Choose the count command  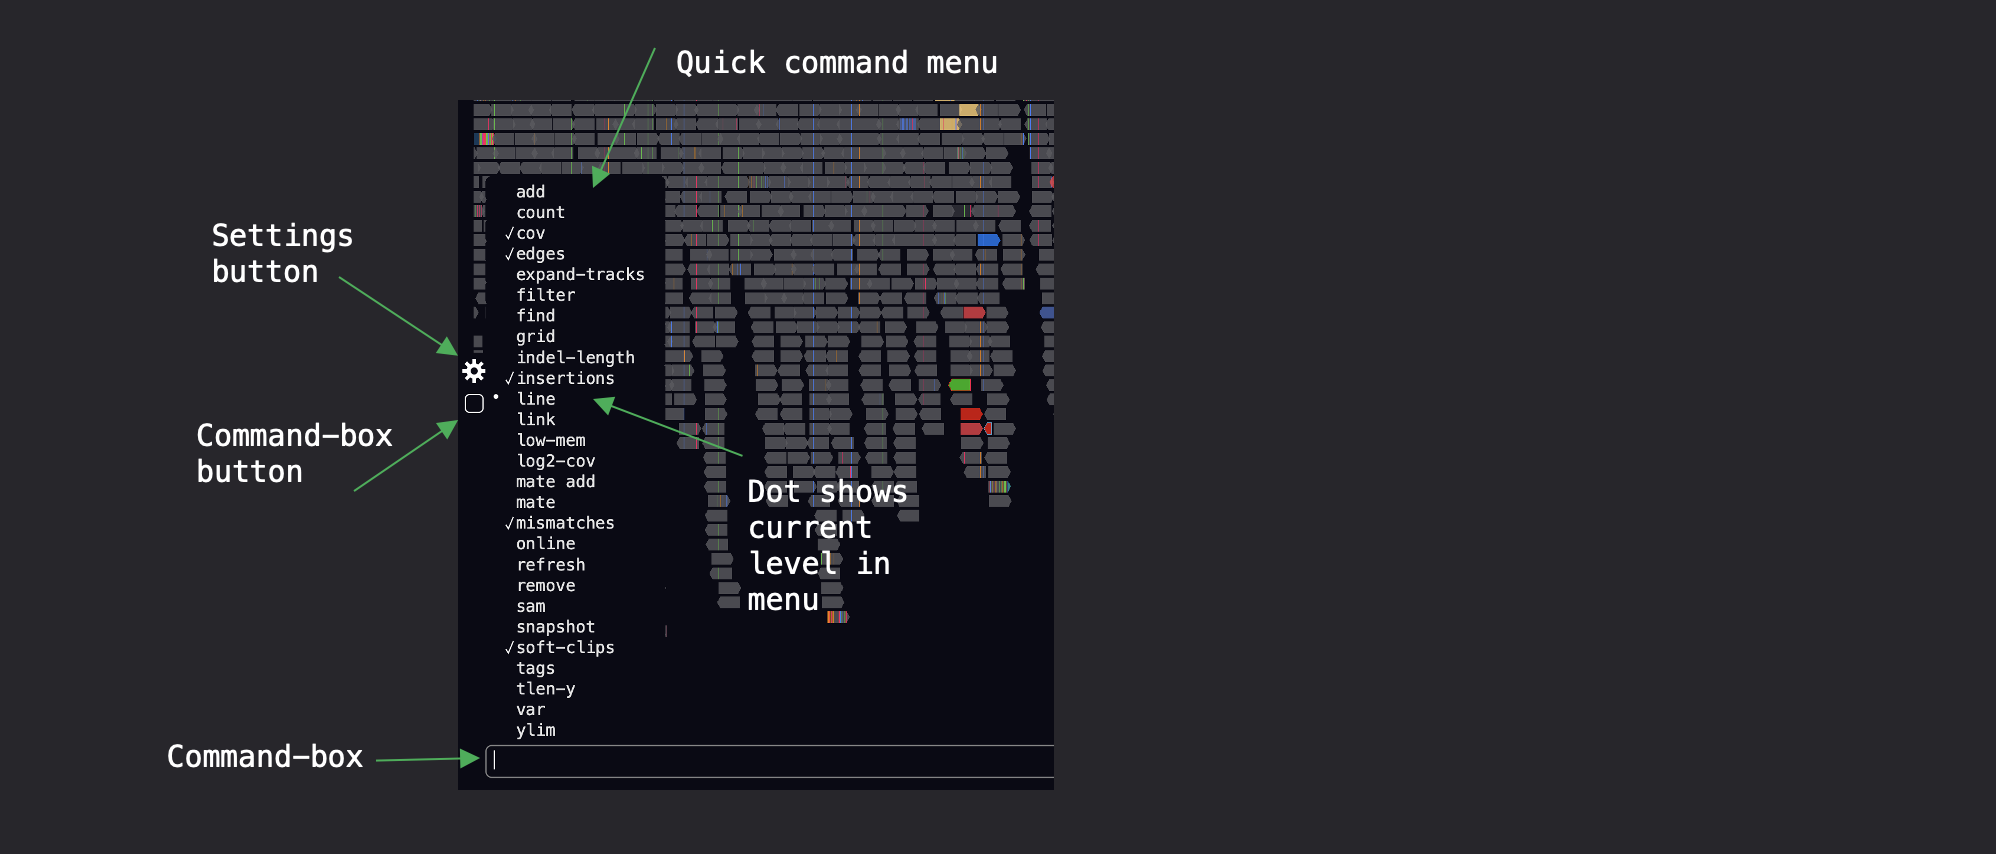click(x=540, y=212)
